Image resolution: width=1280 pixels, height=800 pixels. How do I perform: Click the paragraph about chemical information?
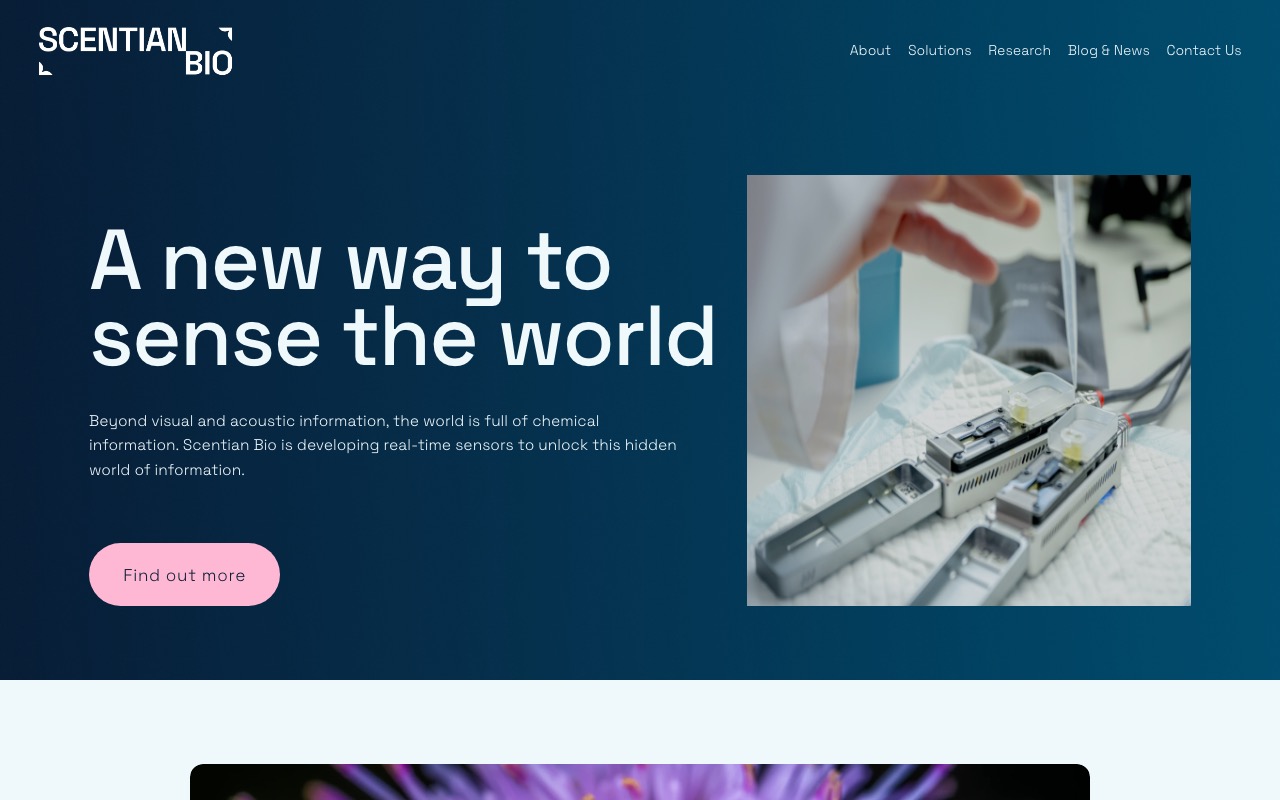(x=383, y=445)
